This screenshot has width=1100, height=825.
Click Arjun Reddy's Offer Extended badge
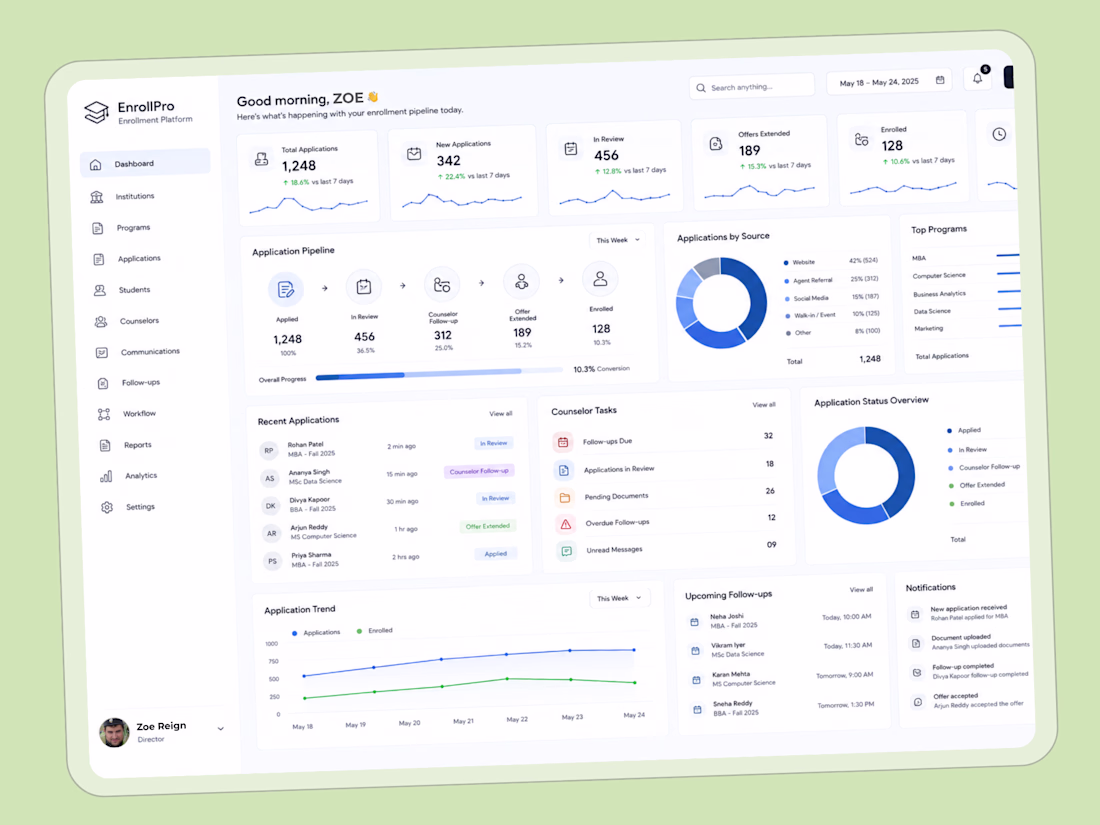click(488, 526)
